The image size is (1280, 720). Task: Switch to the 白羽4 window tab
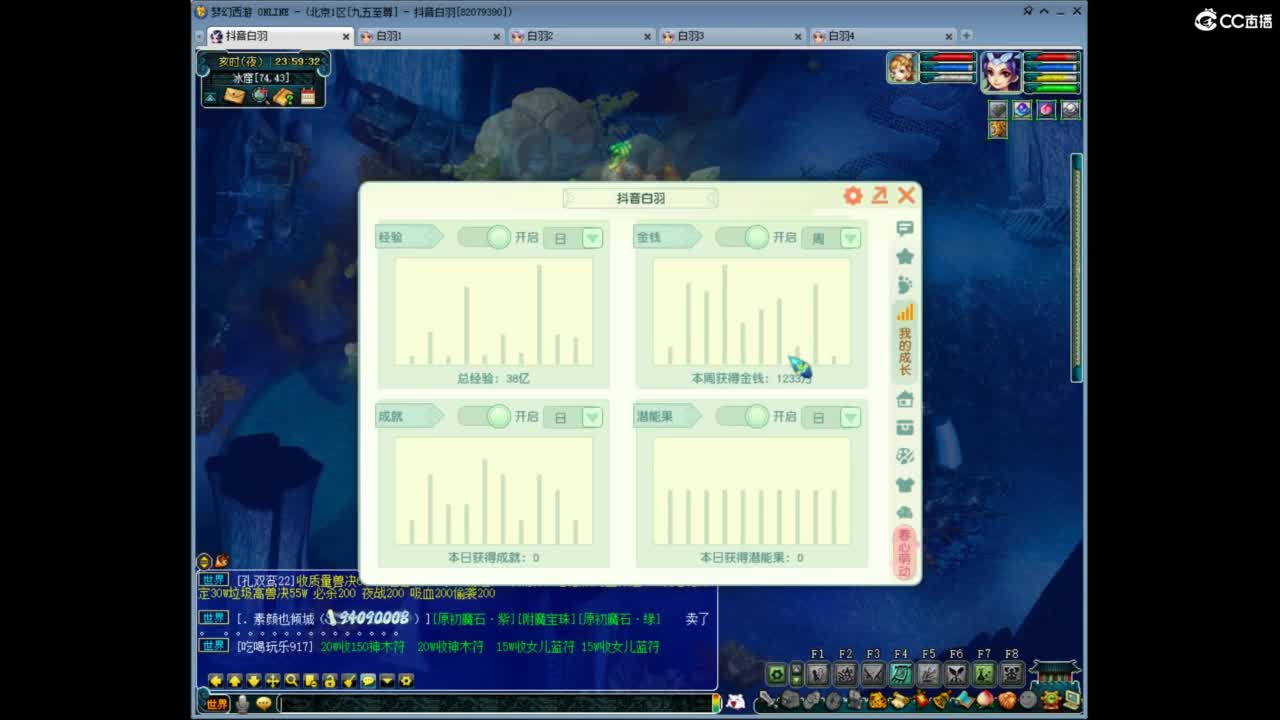[883, 36]
